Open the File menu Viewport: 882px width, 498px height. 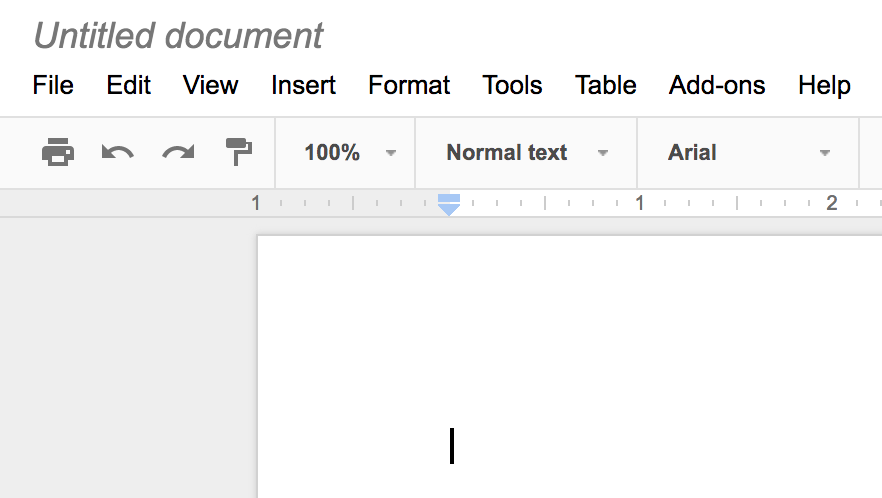53,86
